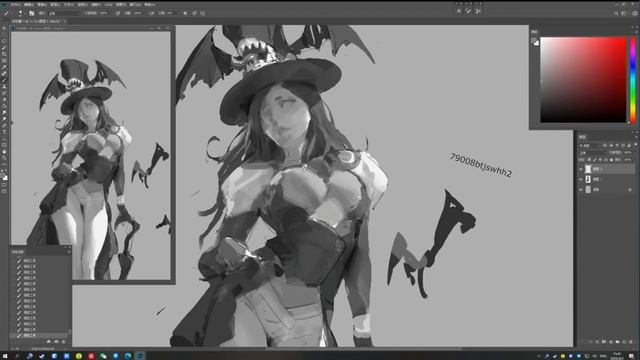Open the Help menu
640x360 pixels.
[x=150, y=4]
